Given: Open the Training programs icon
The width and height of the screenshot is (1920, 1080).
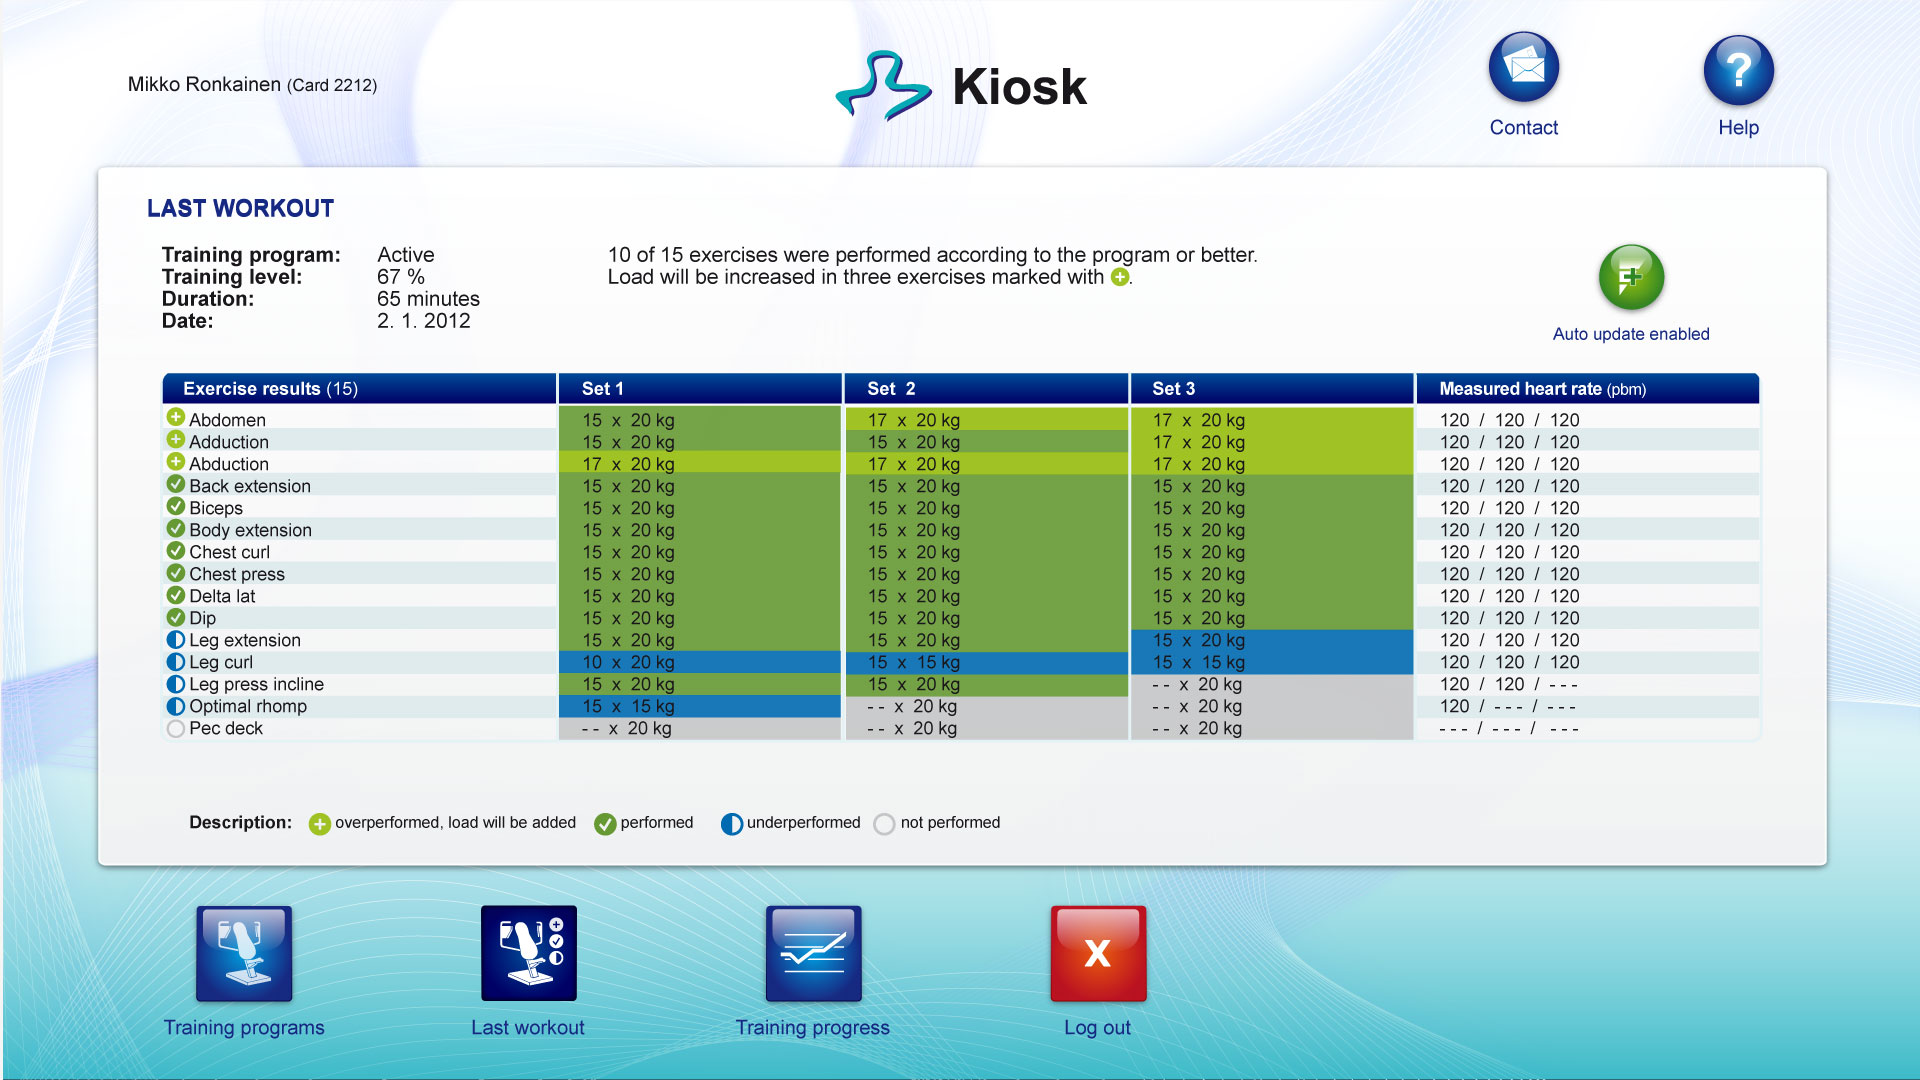Looking at the screenshot, I should pos(244,953).
